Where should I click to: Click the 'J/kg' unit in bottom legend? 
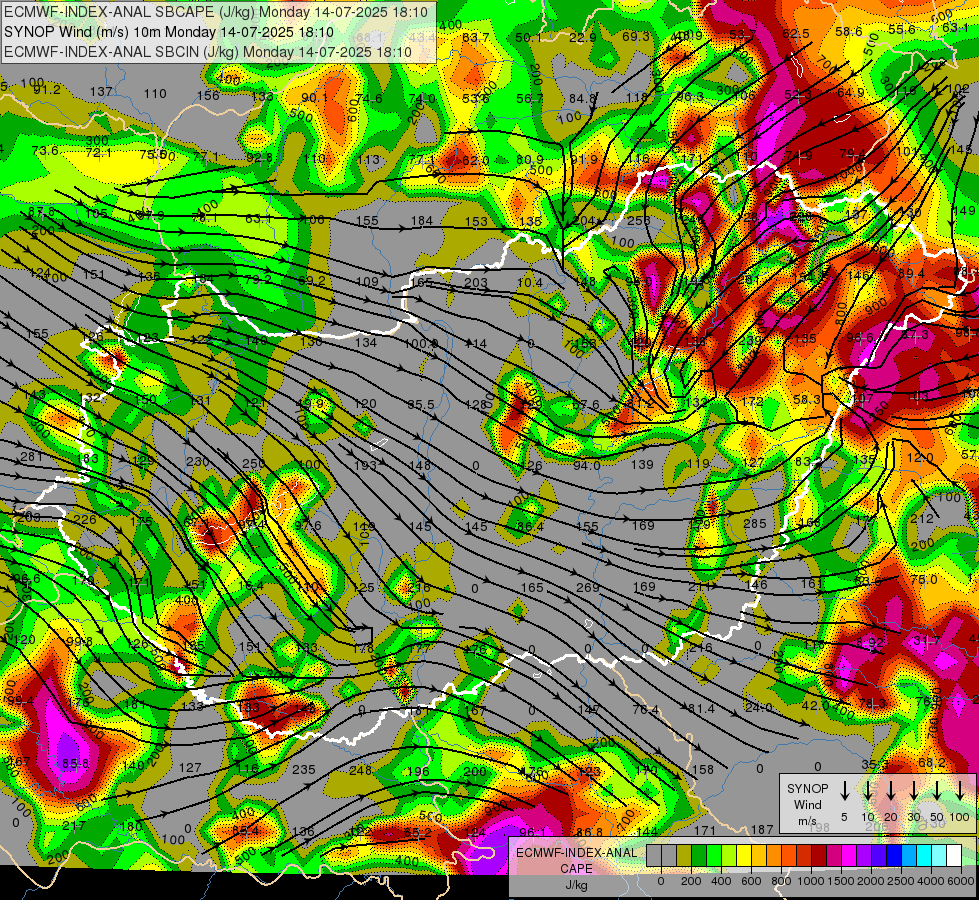(x=576, y=885)
